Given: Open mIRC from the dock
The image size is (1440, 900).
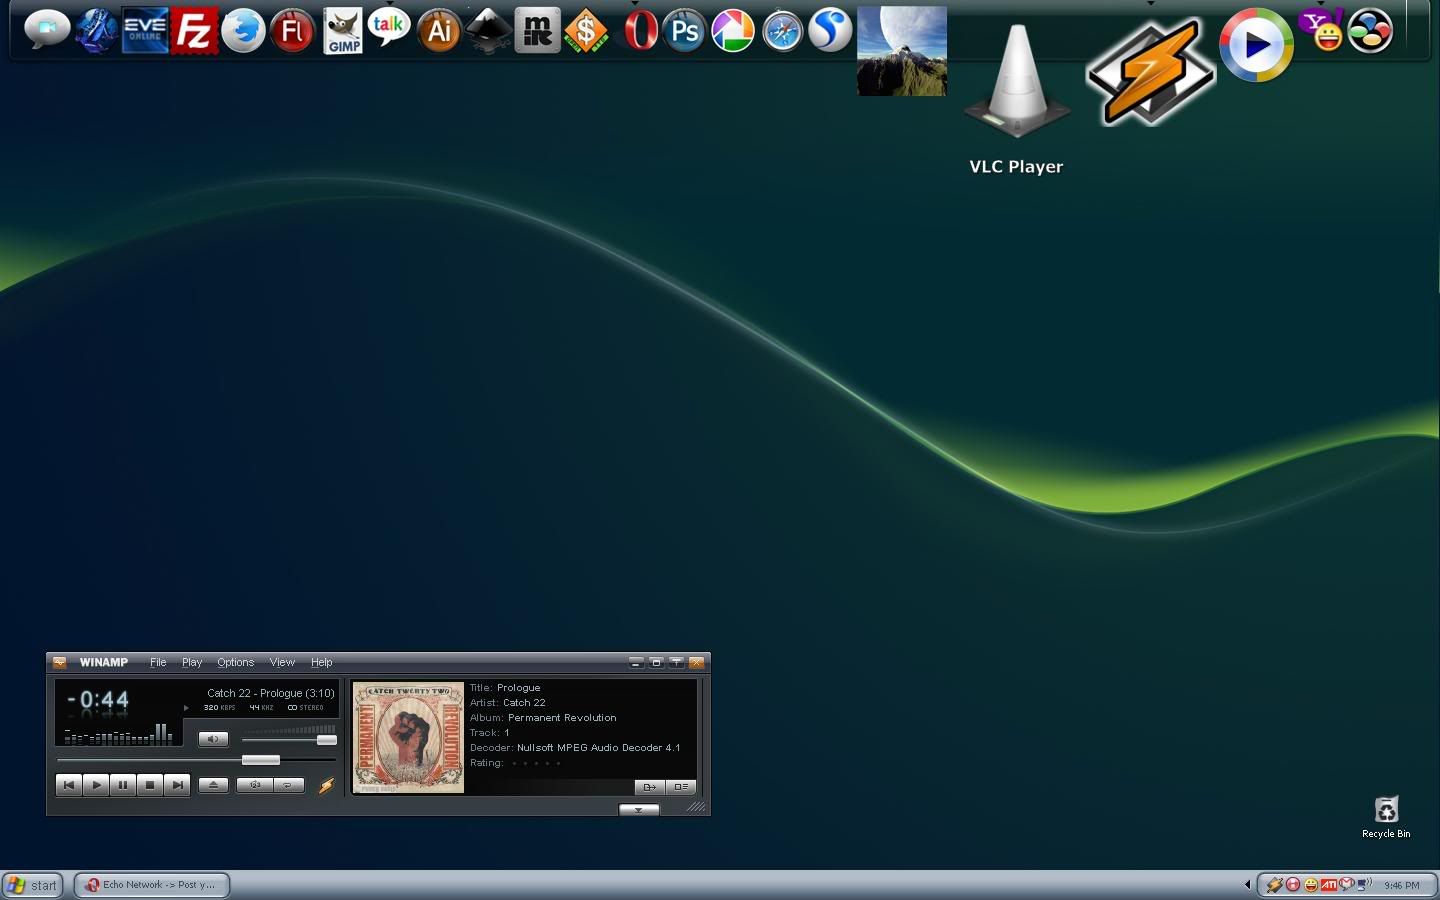Looking at the screenshot, I should [537, 31].
